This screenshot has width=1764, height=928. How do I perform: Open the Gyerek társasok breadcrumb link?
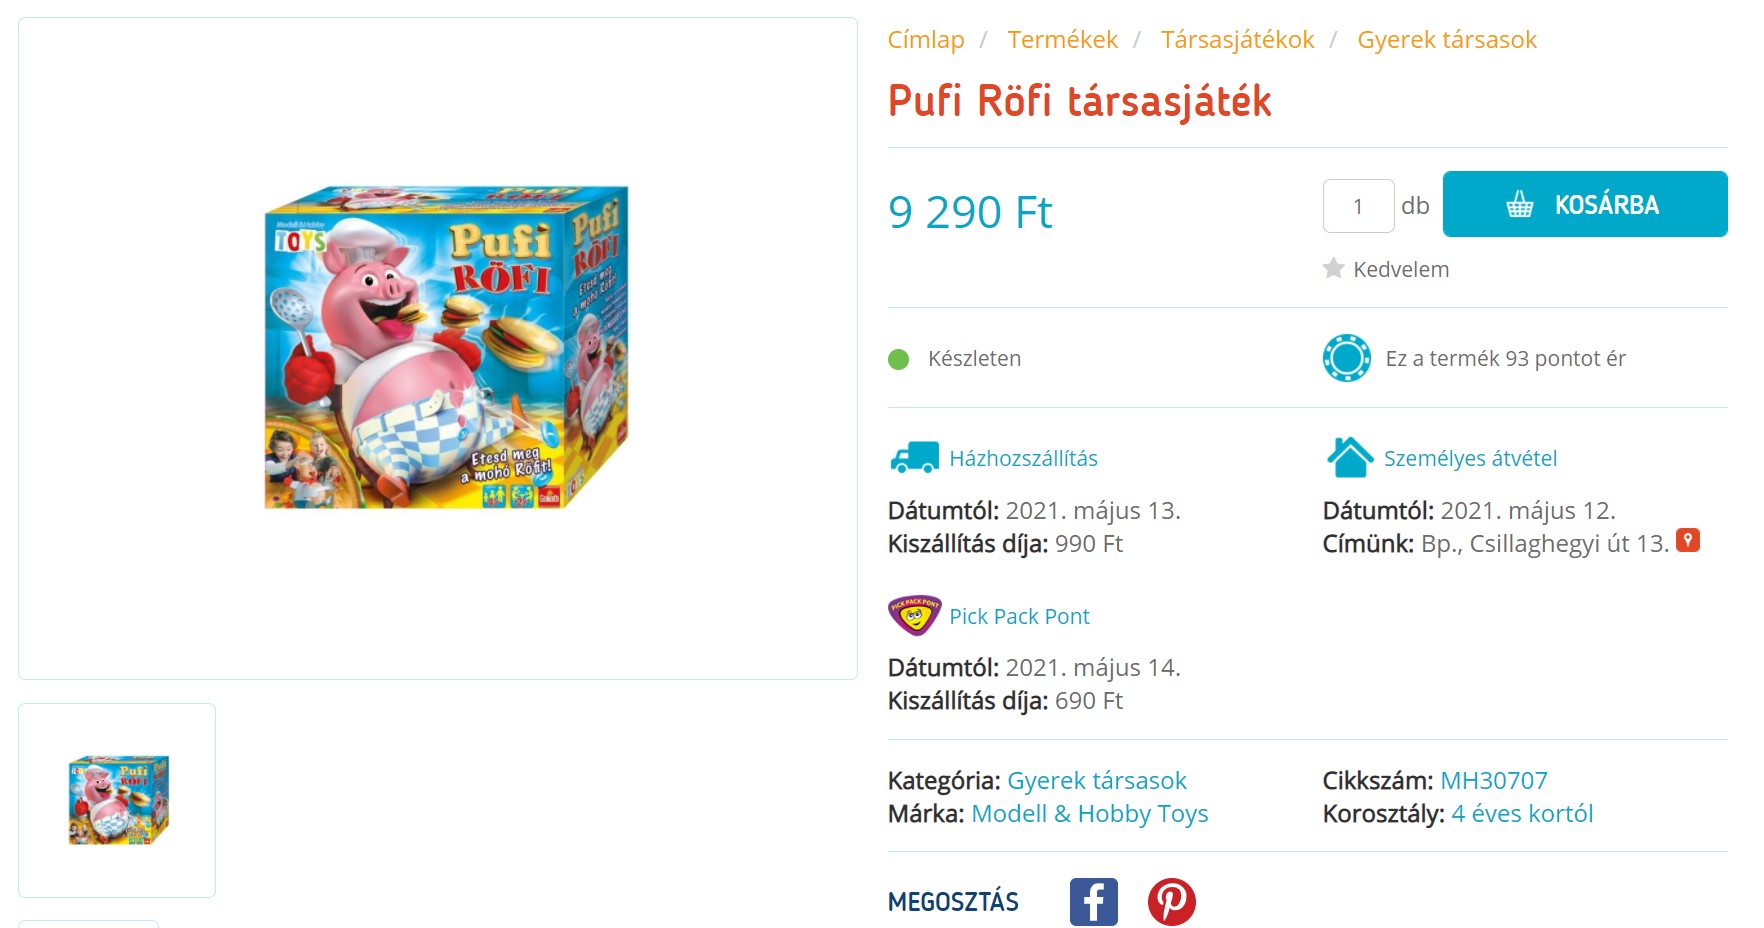pos(1446,40)
